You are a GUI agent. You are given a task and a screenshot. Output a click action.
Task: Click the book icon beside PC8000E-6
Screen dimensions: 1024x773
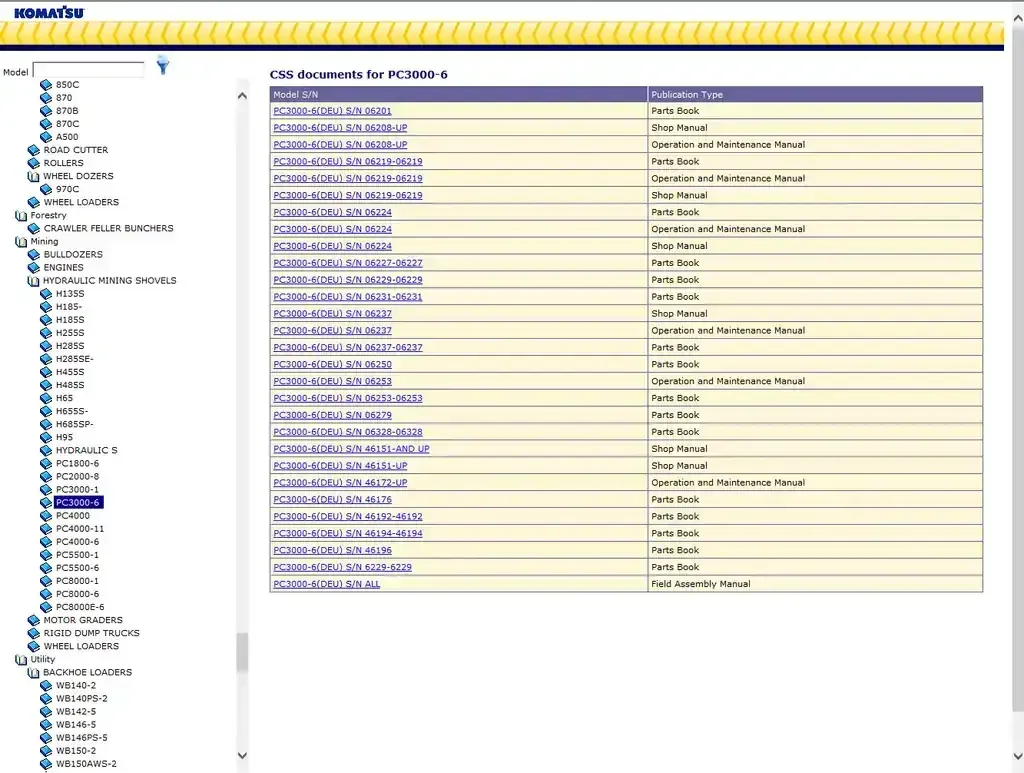point(46,607)
